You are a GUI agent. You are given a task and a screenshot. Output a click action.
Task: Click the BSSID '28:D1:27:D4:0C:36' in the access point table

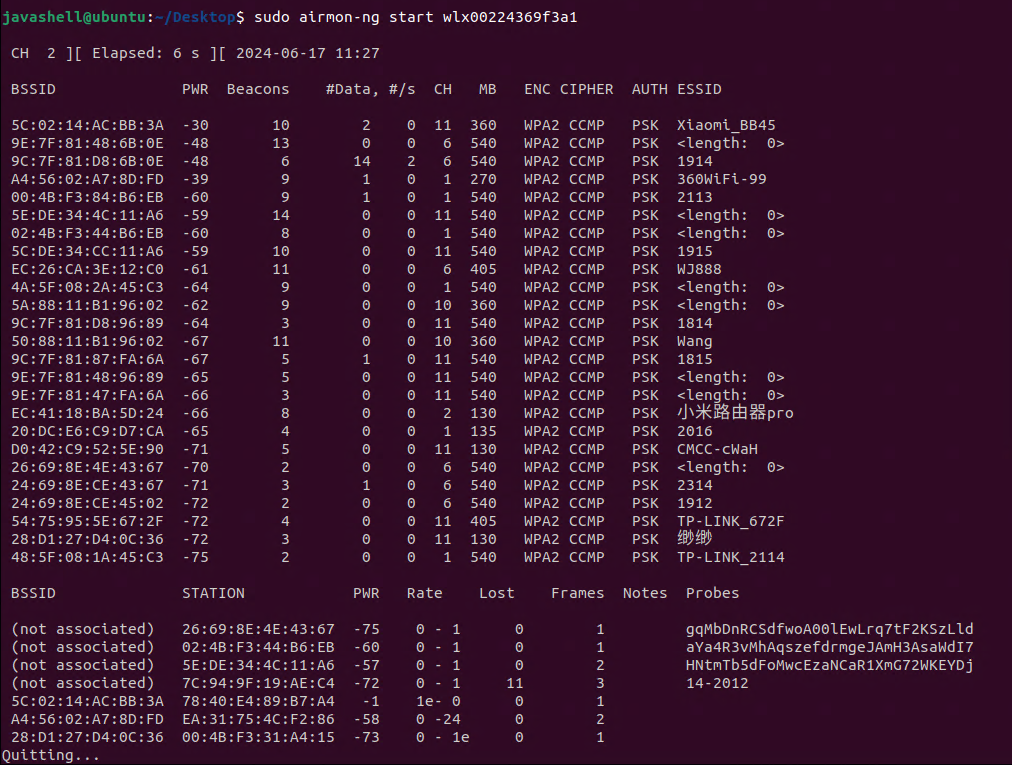[x=87, y=540]
